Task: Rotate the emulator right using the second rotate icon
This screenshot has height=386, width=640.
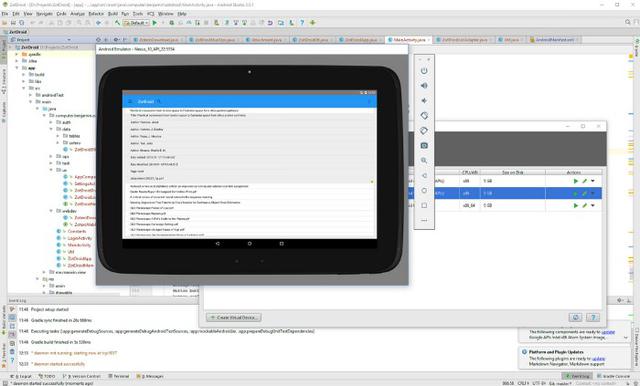Action: (424, 131)
